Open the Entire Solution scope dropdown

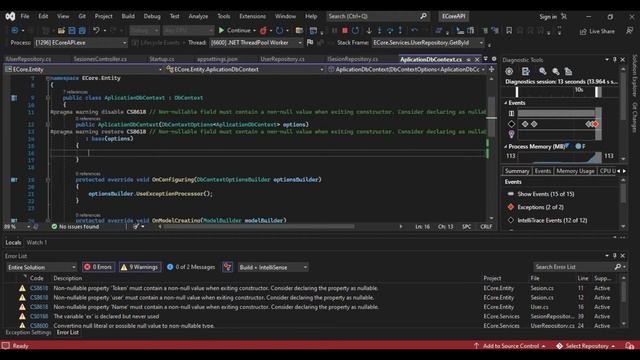click(x=42, y=267)
